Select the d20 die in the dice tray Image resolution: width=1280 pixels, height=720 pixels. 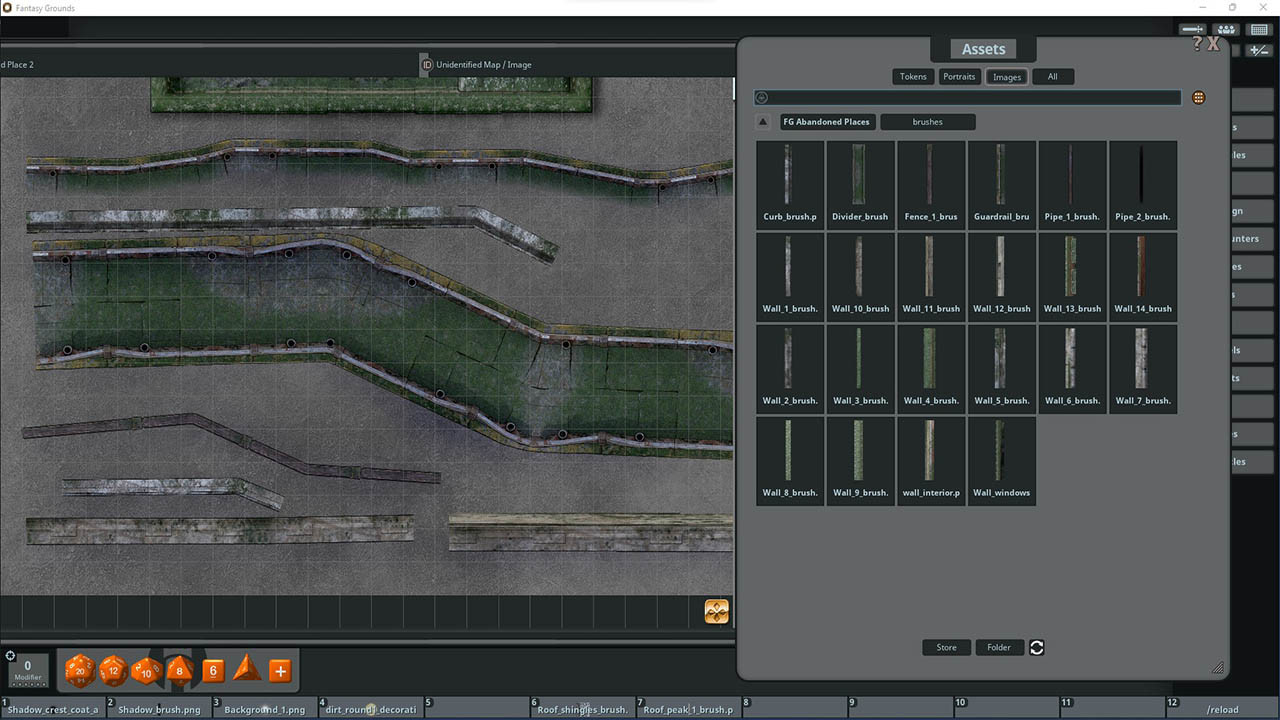[80, 671]
